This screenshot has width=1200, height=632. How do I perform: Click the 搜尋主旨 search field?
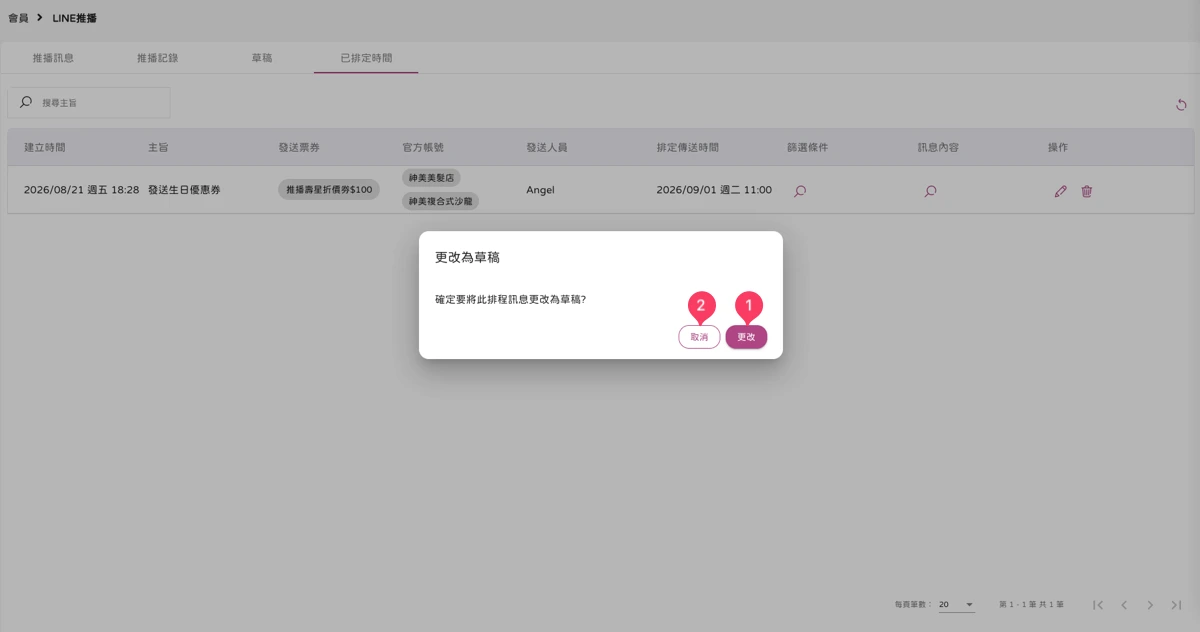pos(89,103)
